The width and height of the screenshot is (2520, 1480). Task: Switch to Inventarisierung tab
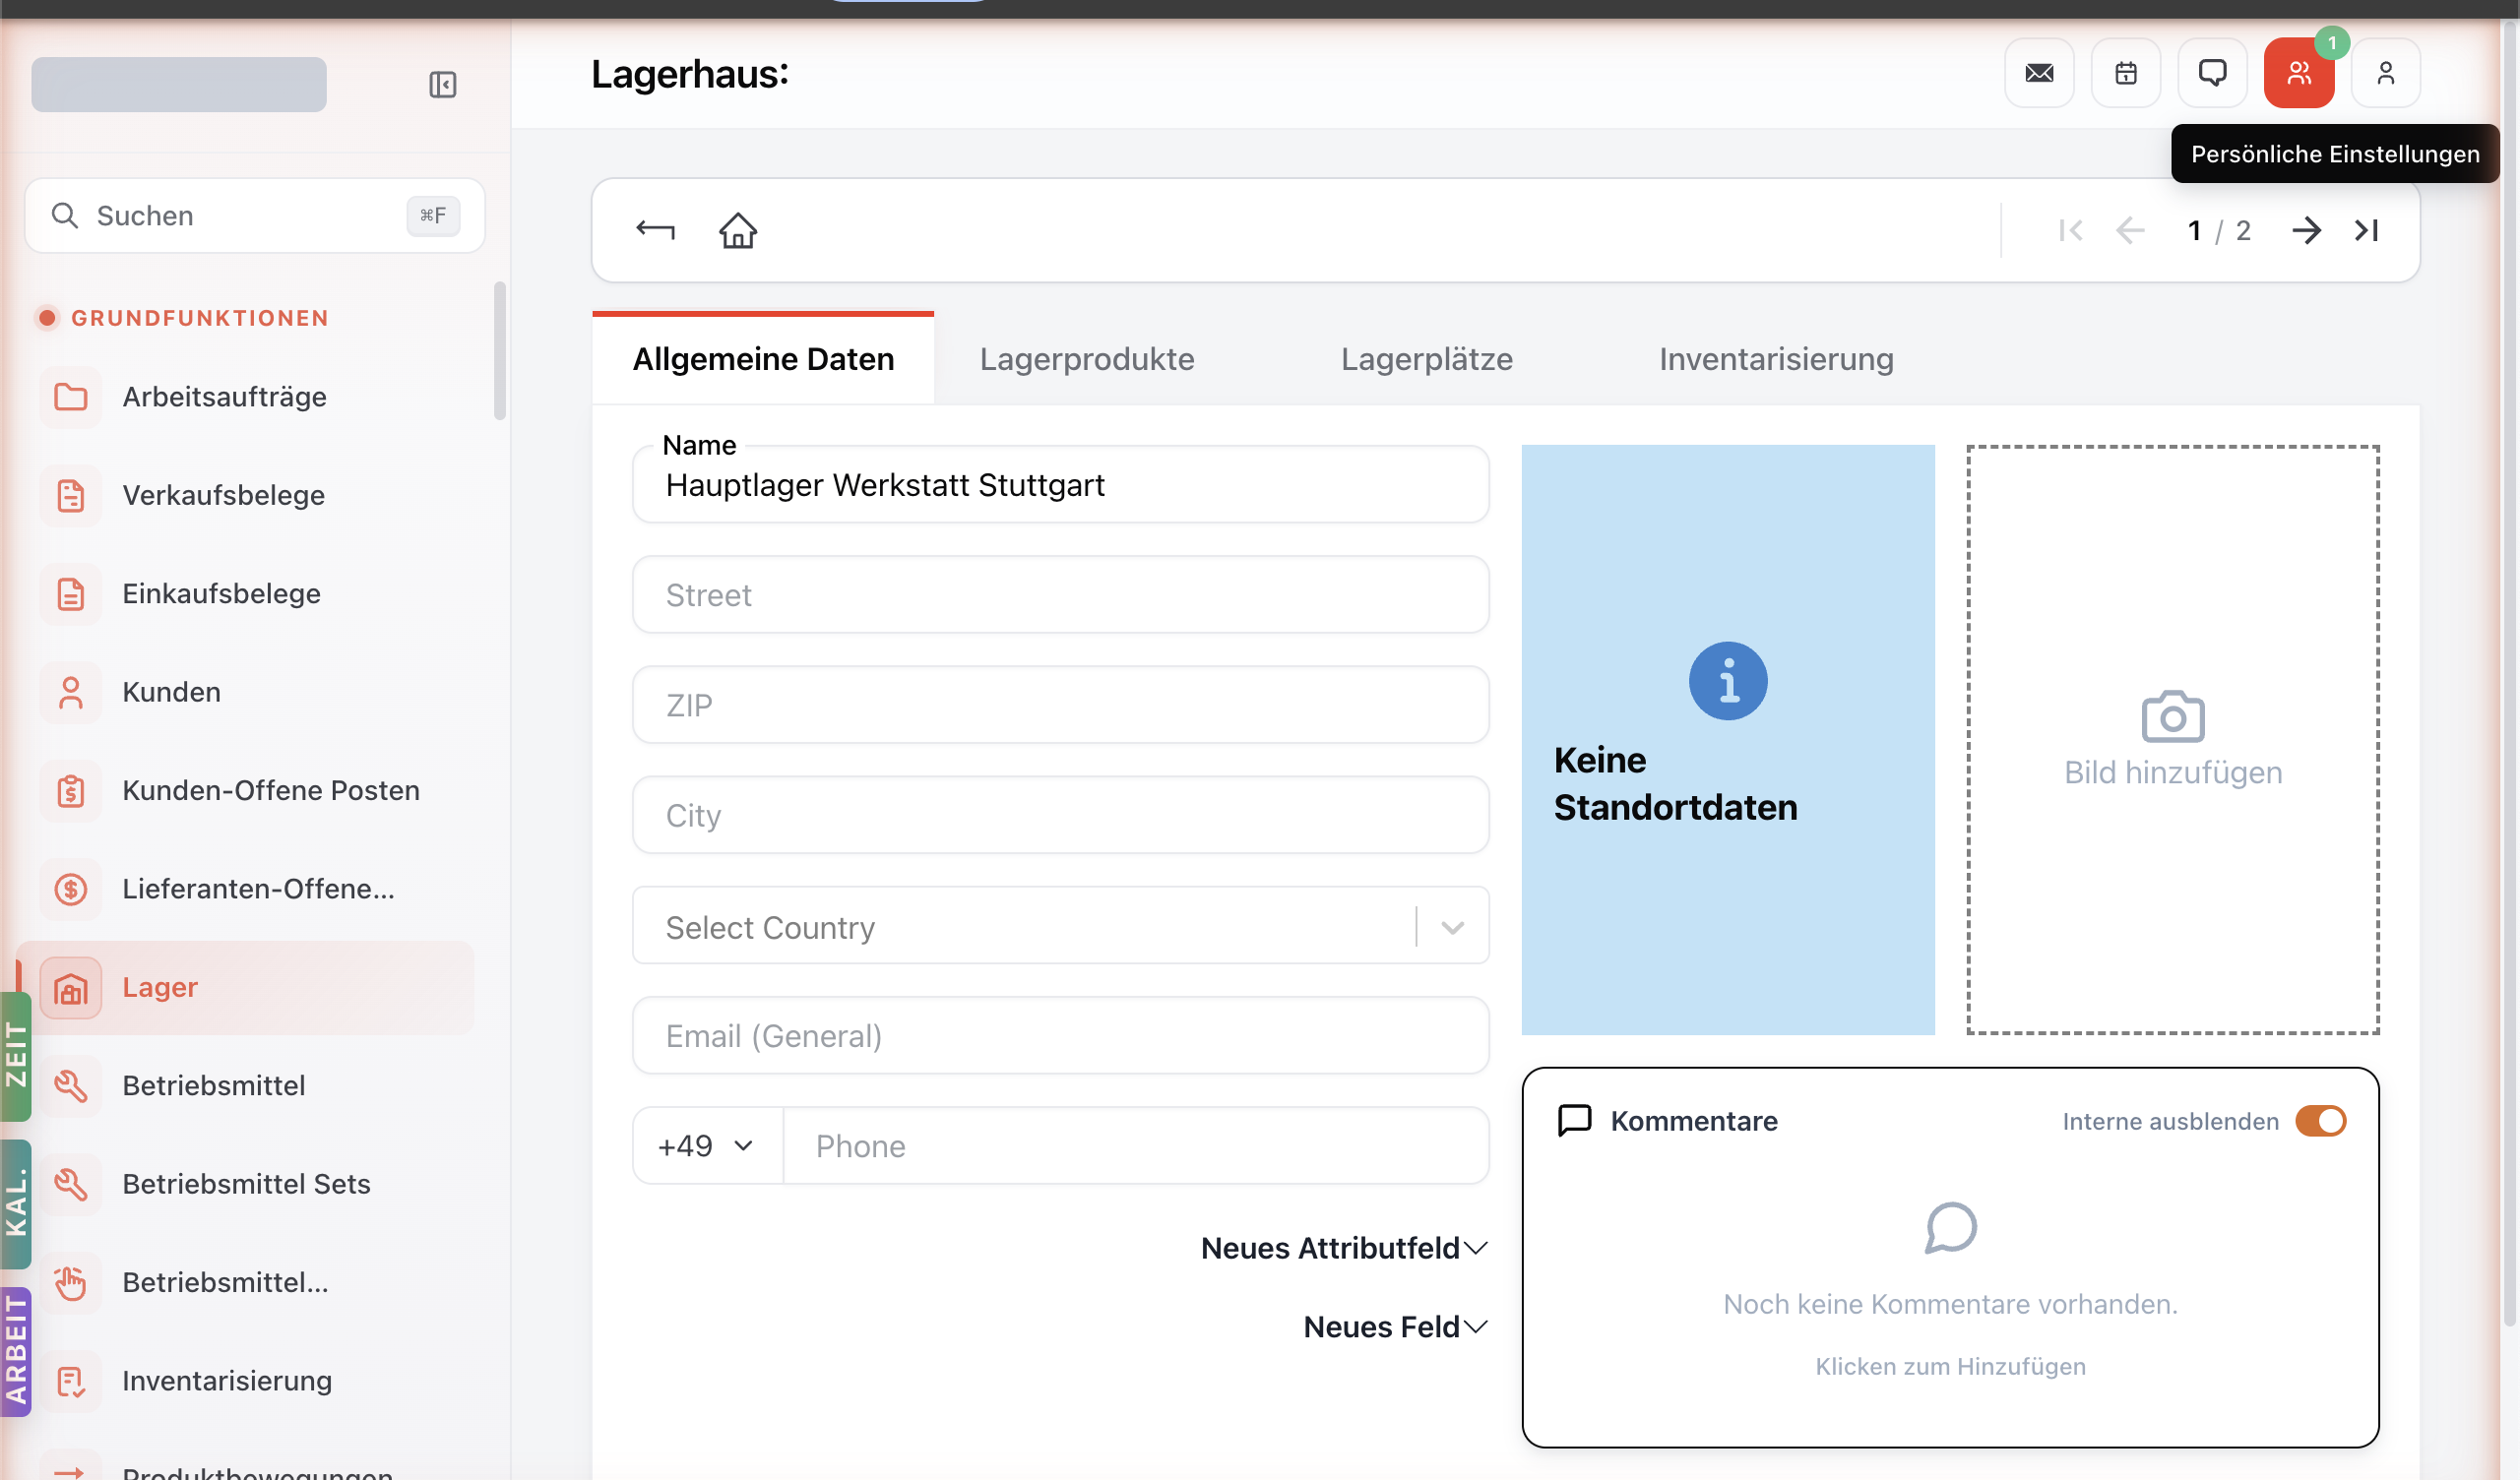click(1776, 359)
